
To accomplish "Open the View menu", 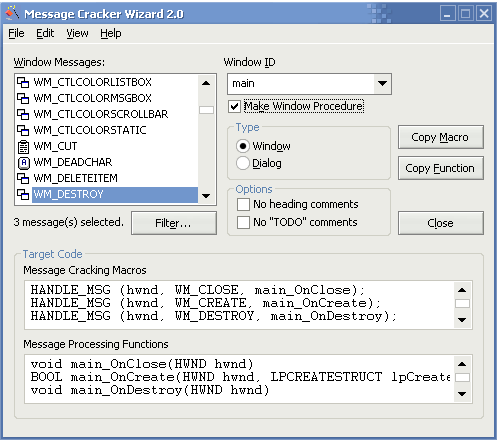I will pos(77,33).
